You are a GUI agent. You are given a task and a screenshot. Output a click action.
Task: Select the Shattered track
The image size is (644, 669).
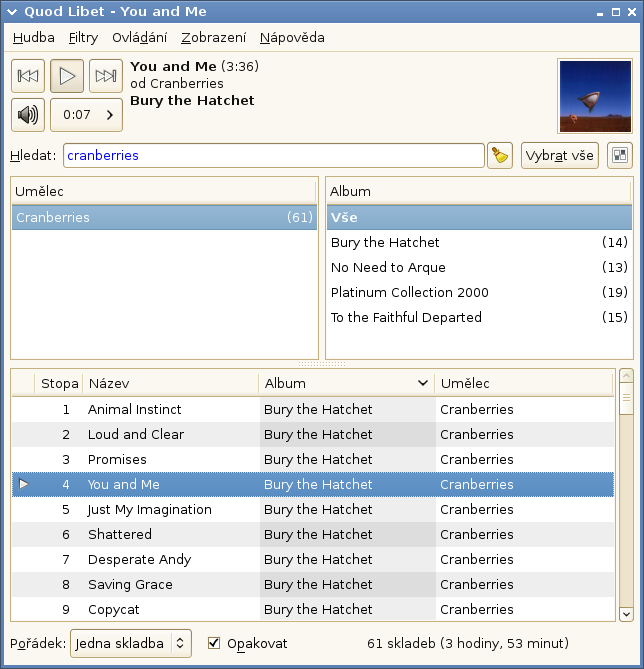pyautogui.click(x=313, y=534)
